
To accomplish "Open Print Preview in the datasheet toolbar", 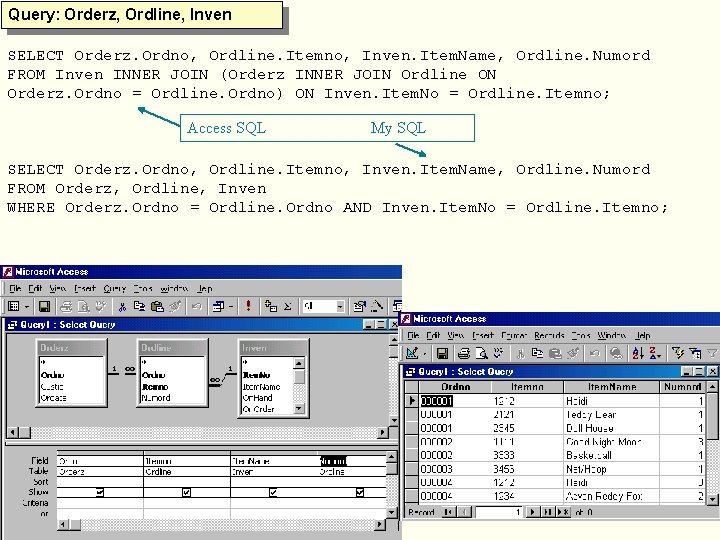I will [x=481, y=353].
